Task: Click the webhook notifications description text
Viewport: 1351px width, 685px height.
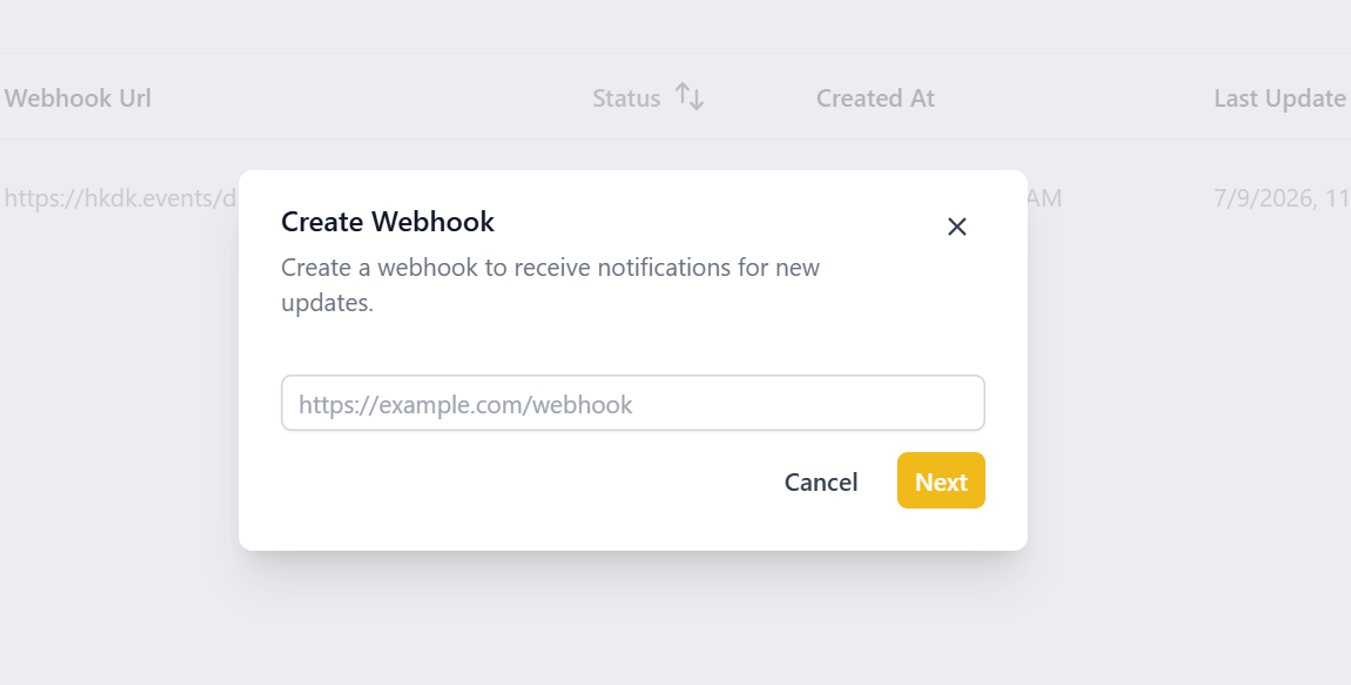Action: [550, 285]
